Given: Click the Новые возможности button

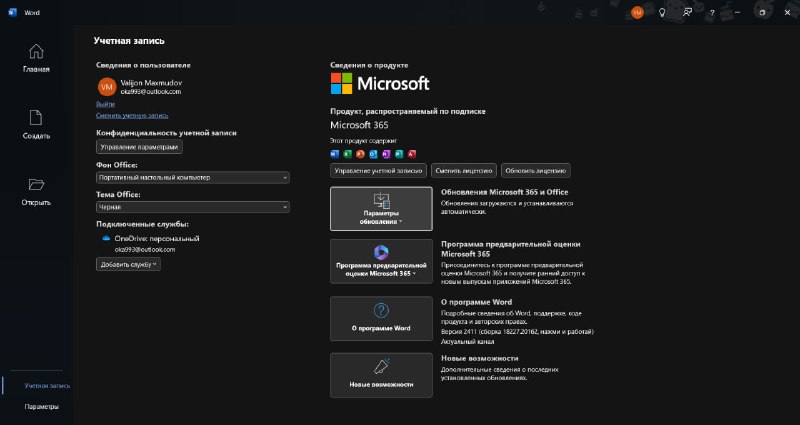Looking at the screenshot, I should (x=381, y=375).
